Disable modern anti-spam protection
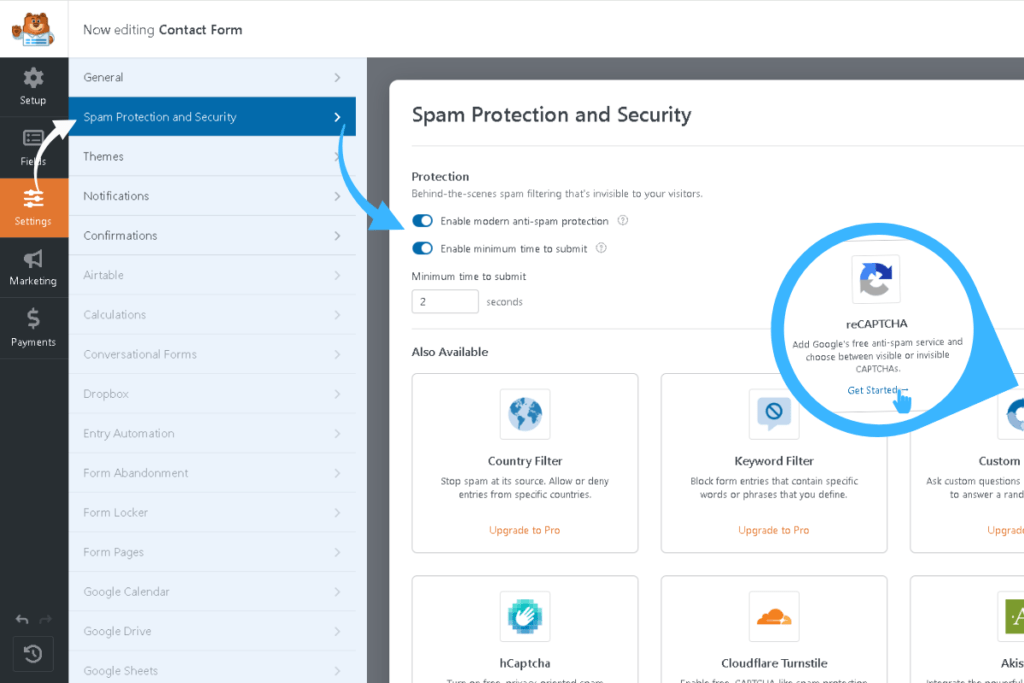This screenshot has height=683, width=1024. [423, 221]
